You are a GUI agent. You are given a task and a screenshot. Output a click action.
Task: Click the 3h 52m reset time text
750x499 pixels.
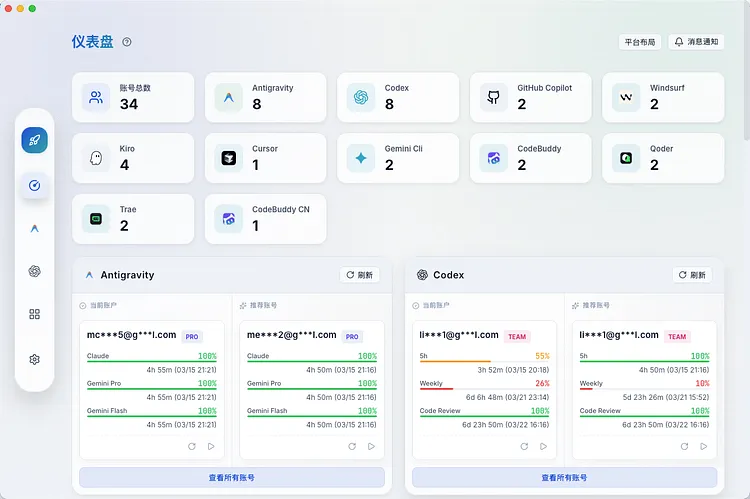(x=513, y=370)
